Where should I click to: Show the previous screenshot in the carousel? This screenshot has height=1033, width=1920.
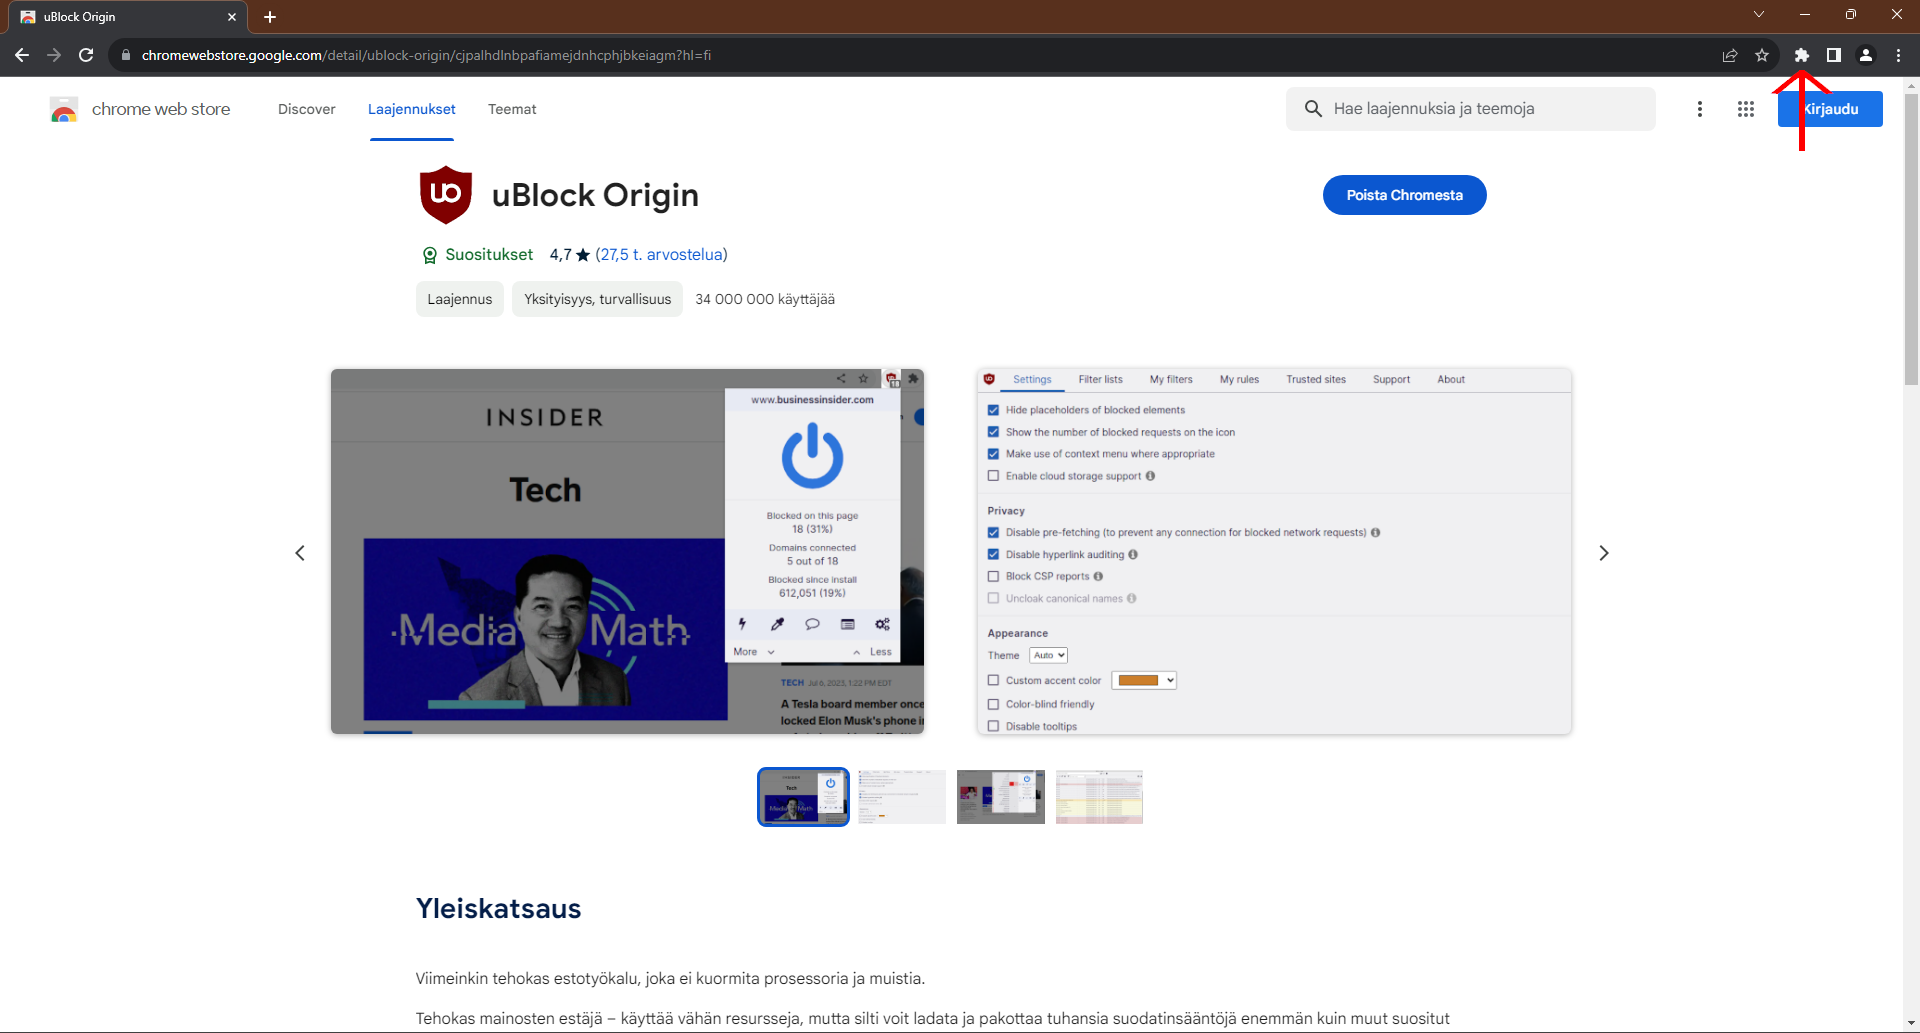point(300,553)
